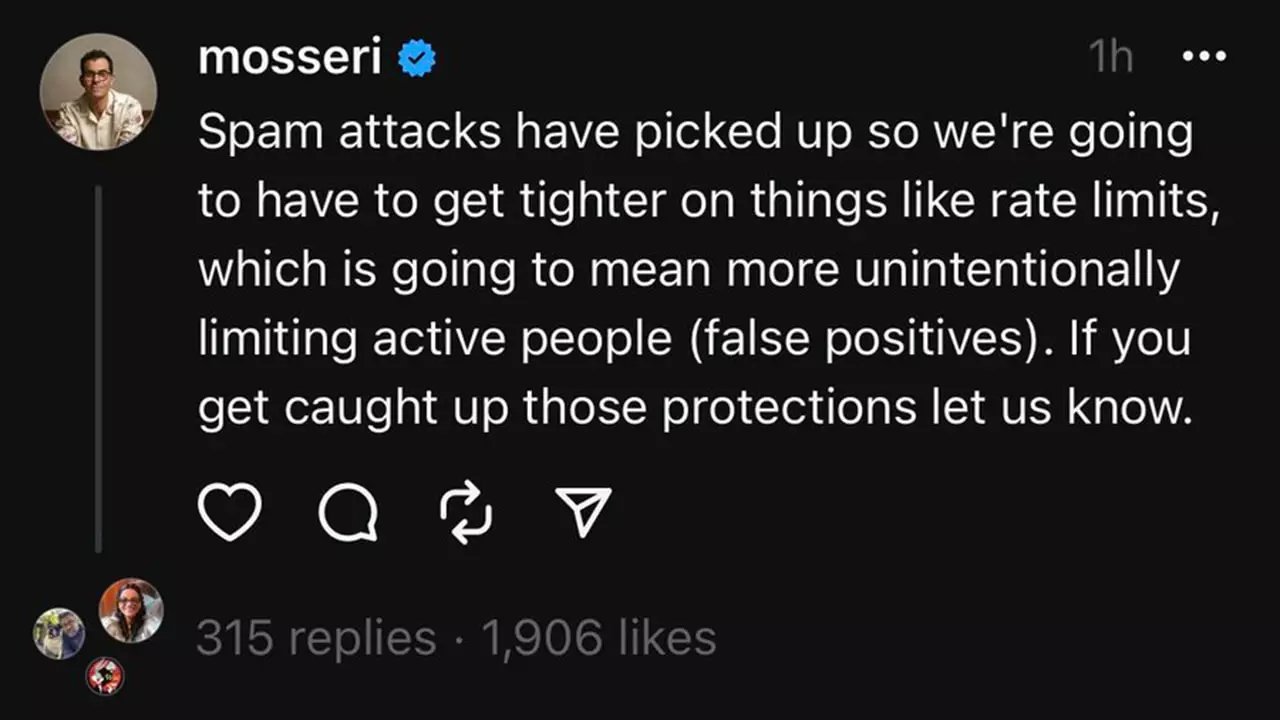Click the blue verified badge

[417, 60]
